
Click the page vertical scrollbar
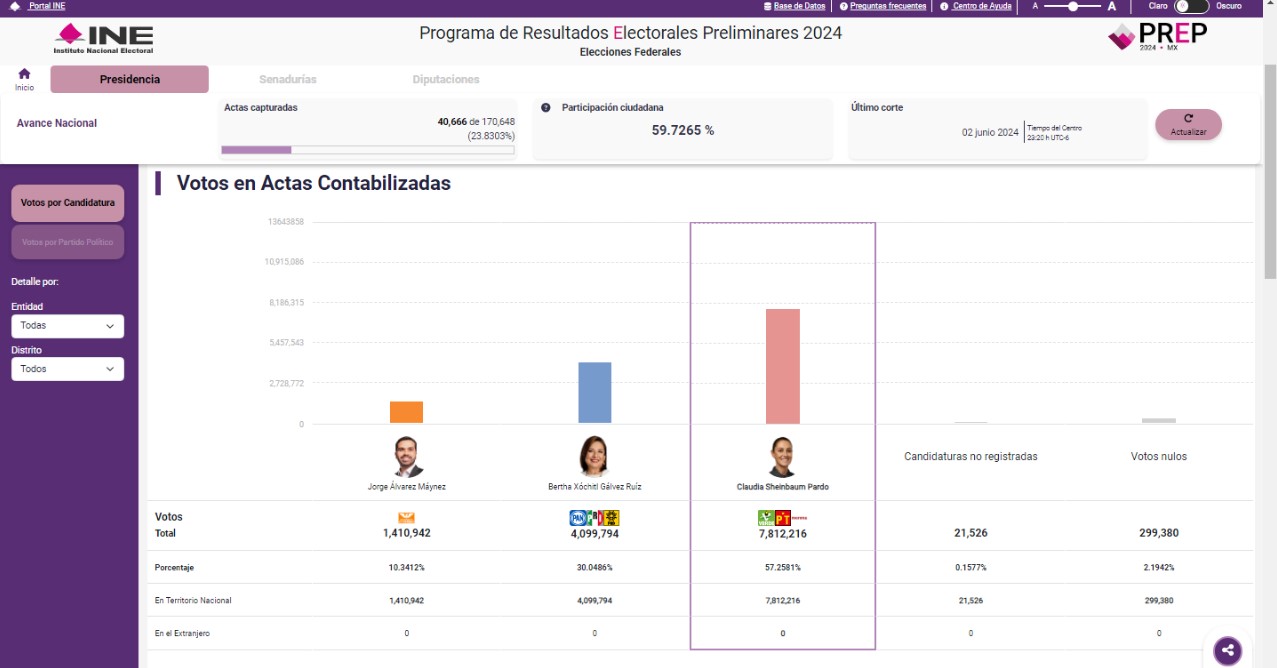pos(1270,170)
